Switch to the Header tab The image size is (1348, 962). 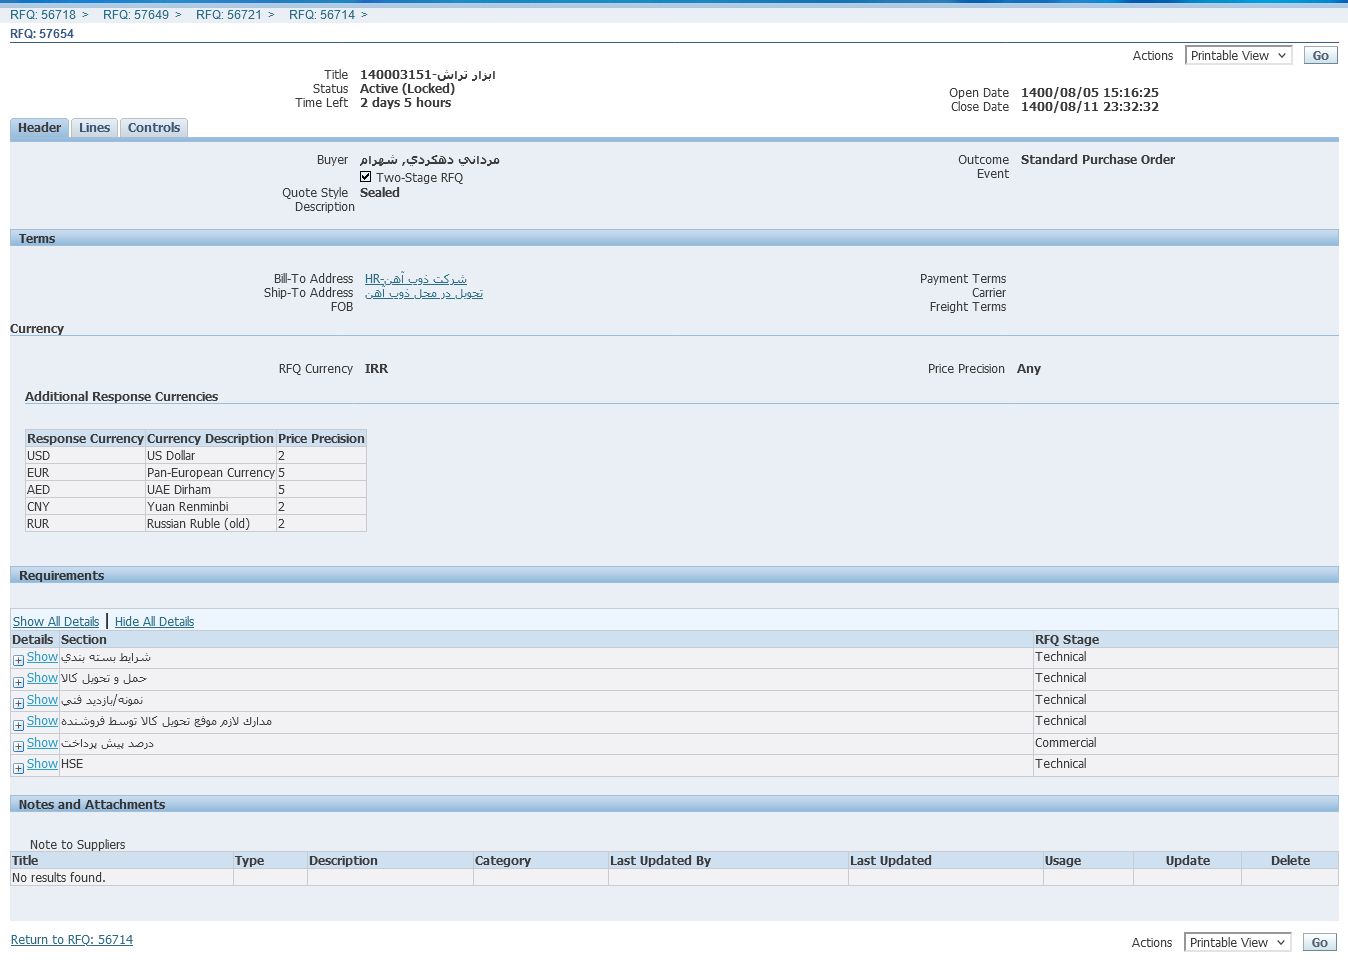pyautogui.click(x=39, y=128)
